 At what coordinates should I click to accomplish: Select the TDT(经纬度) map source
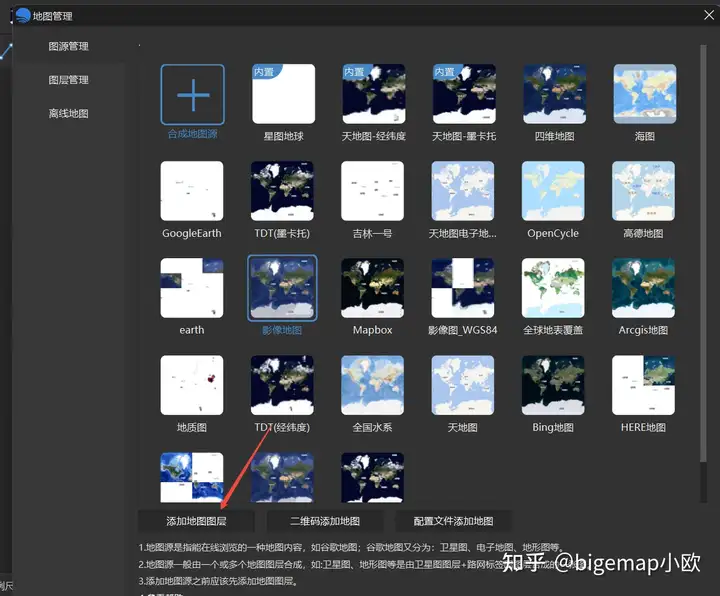pyautogui.click(x=282, y=385)
